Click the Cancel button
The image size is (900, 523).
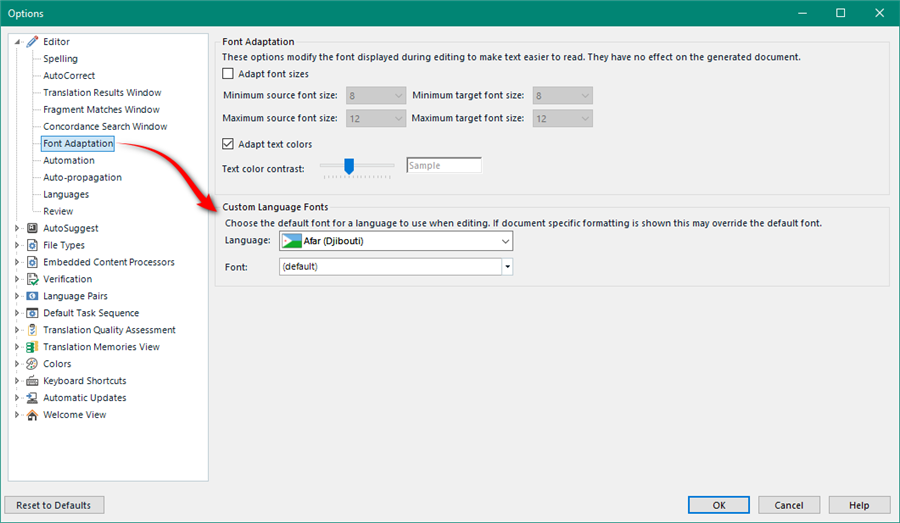click(789, 505)
